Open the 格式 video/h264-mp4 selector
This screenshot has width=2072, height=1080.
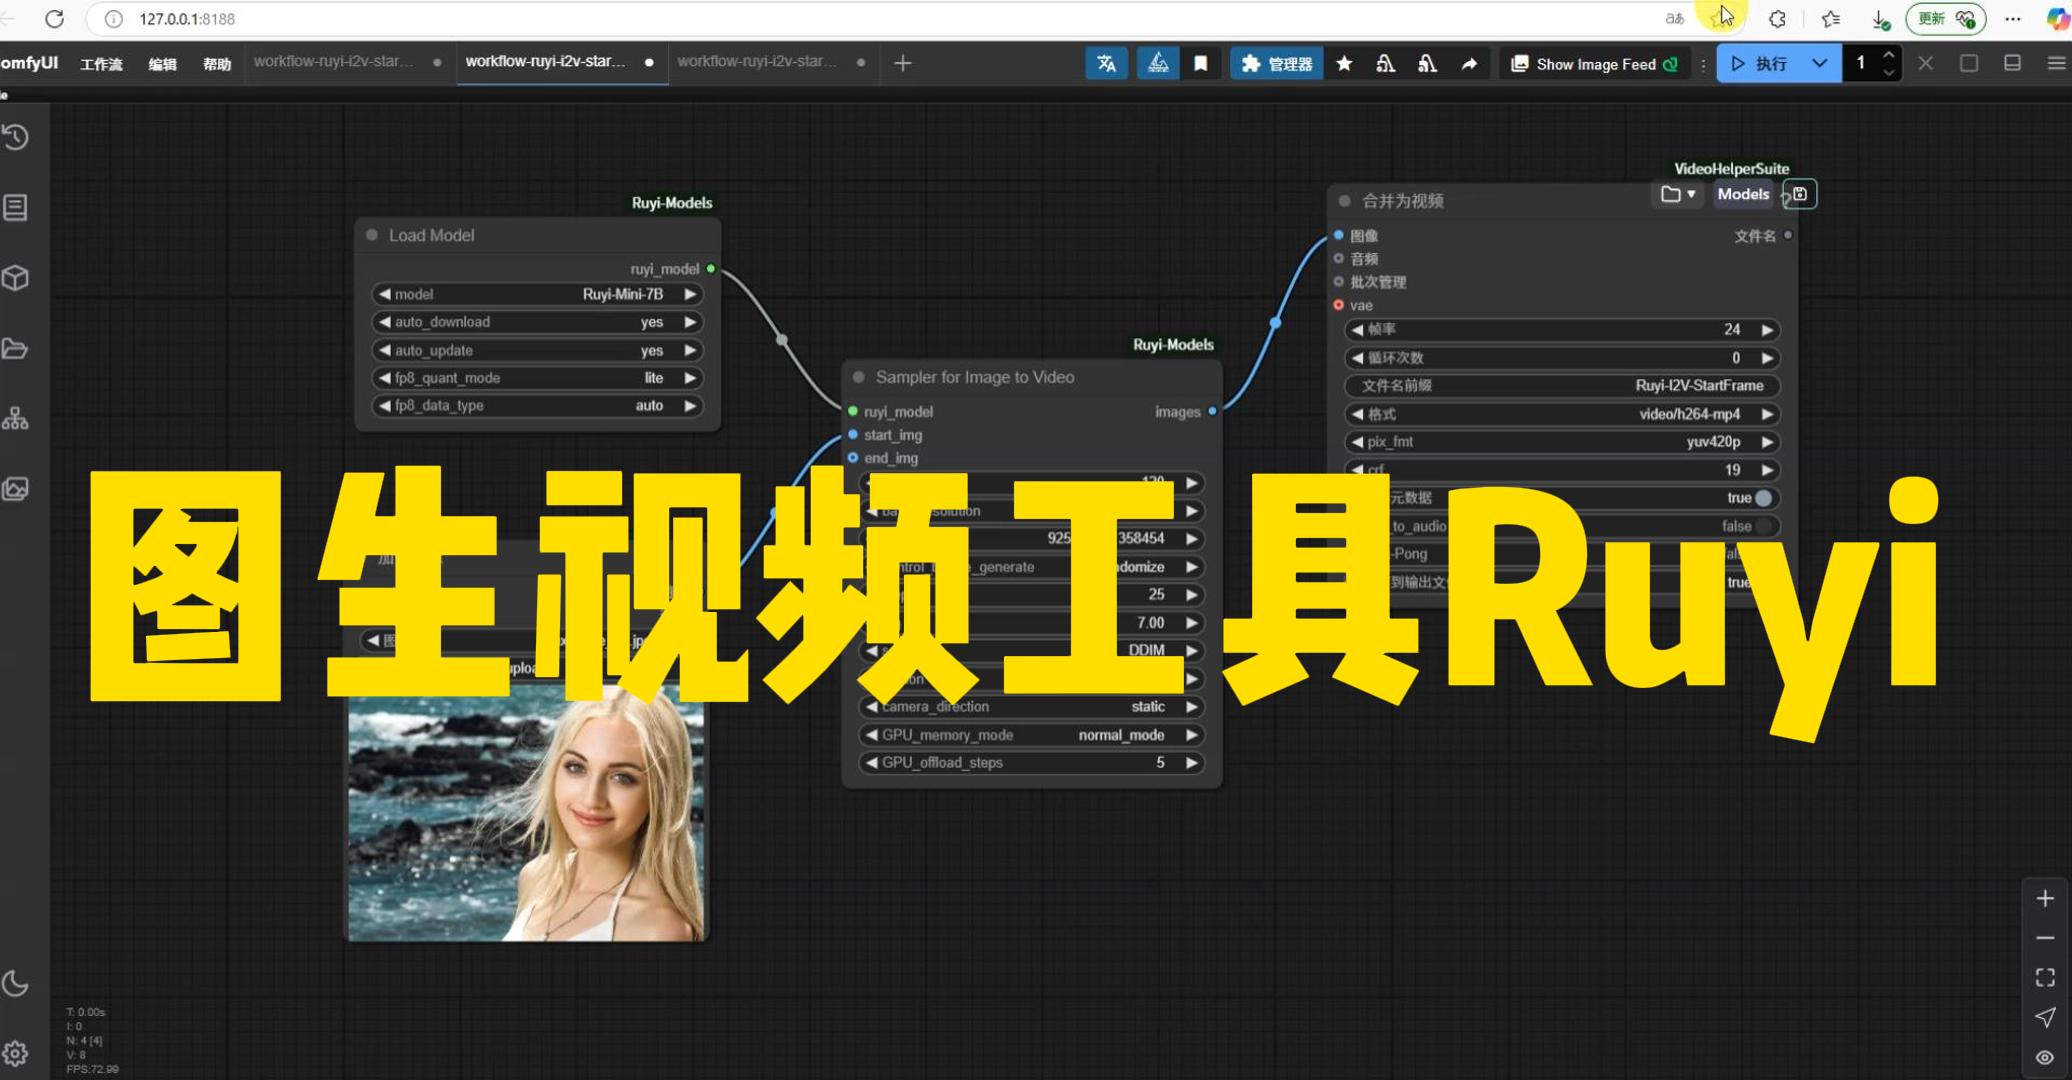pos(1562,414)
